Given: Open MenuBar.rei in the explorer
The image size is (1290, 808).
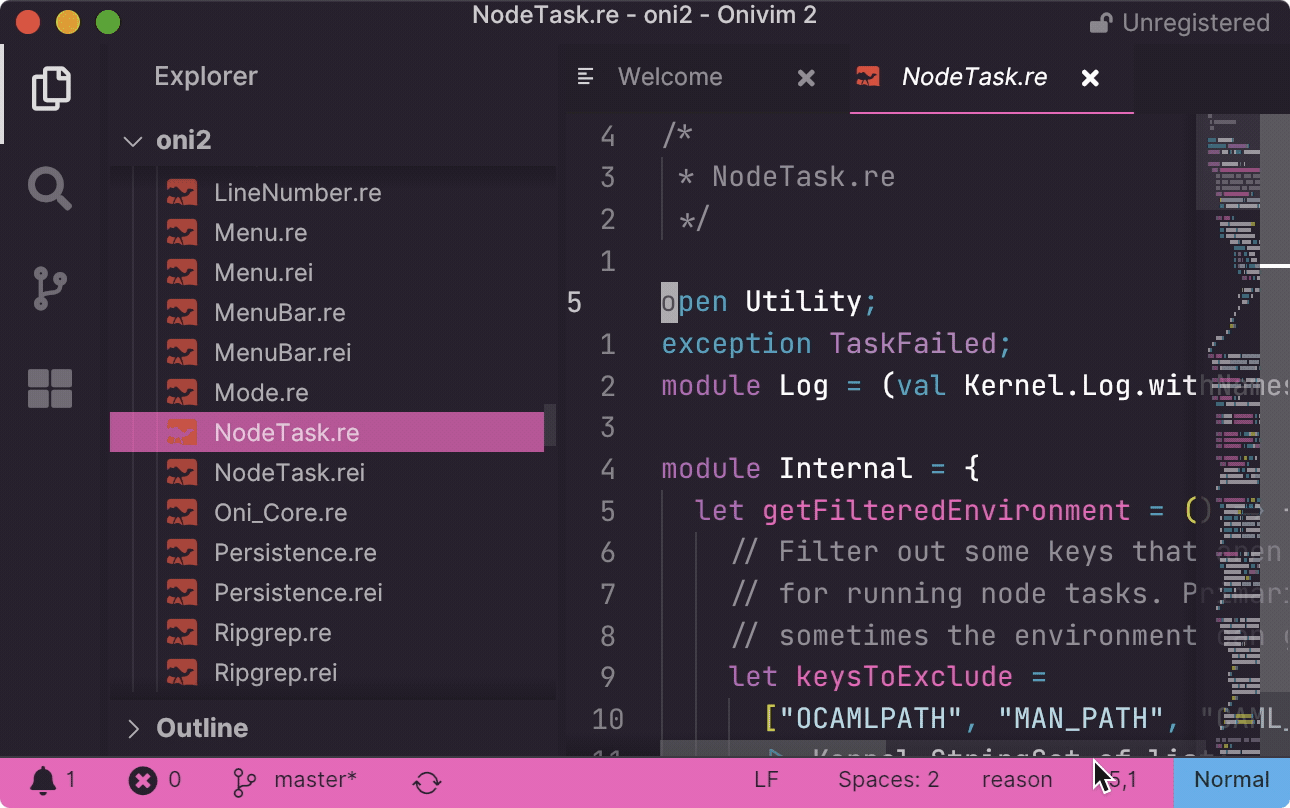Looking at the screenshot, I should tap(282, 353).
